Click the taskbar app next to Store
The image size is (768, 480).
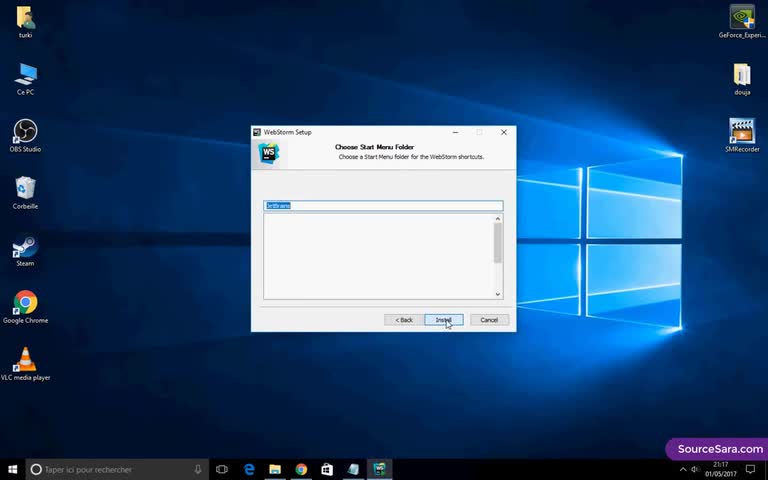coord(353,469)
